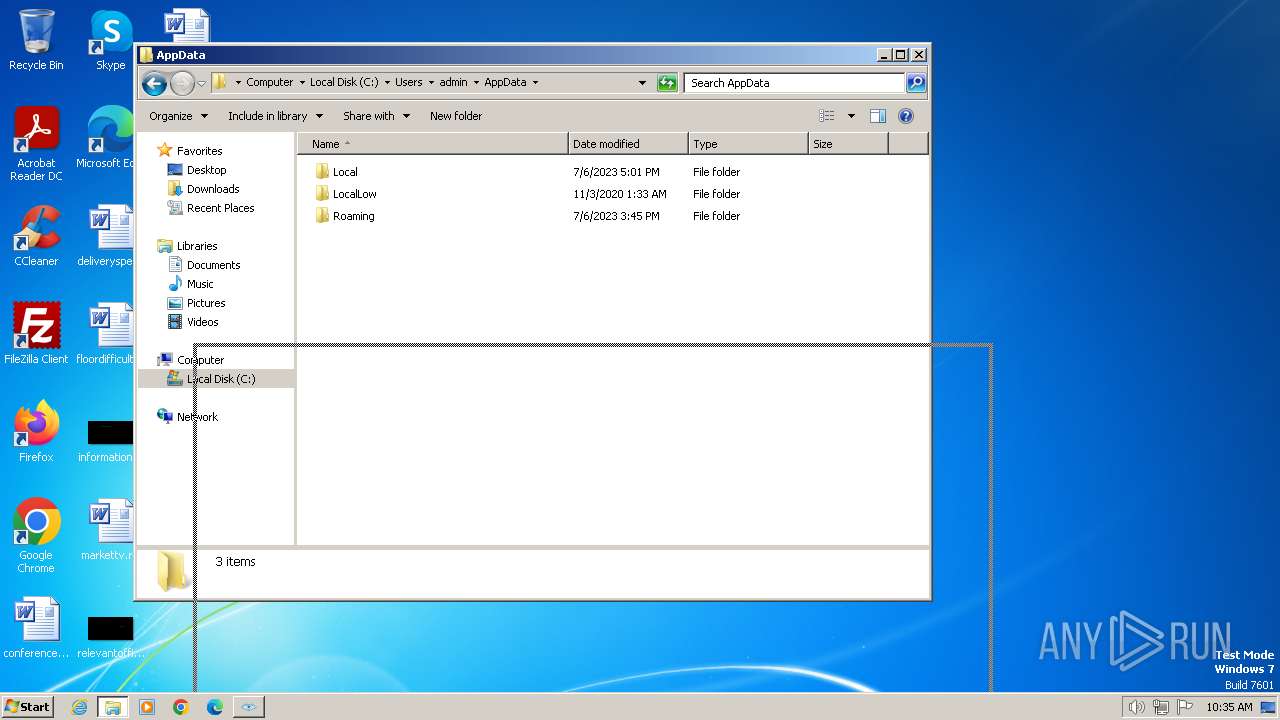The image size is (1280, 720).
Task: Sort by Type column header
Action: pyautogui.click(x=748, y=144)
